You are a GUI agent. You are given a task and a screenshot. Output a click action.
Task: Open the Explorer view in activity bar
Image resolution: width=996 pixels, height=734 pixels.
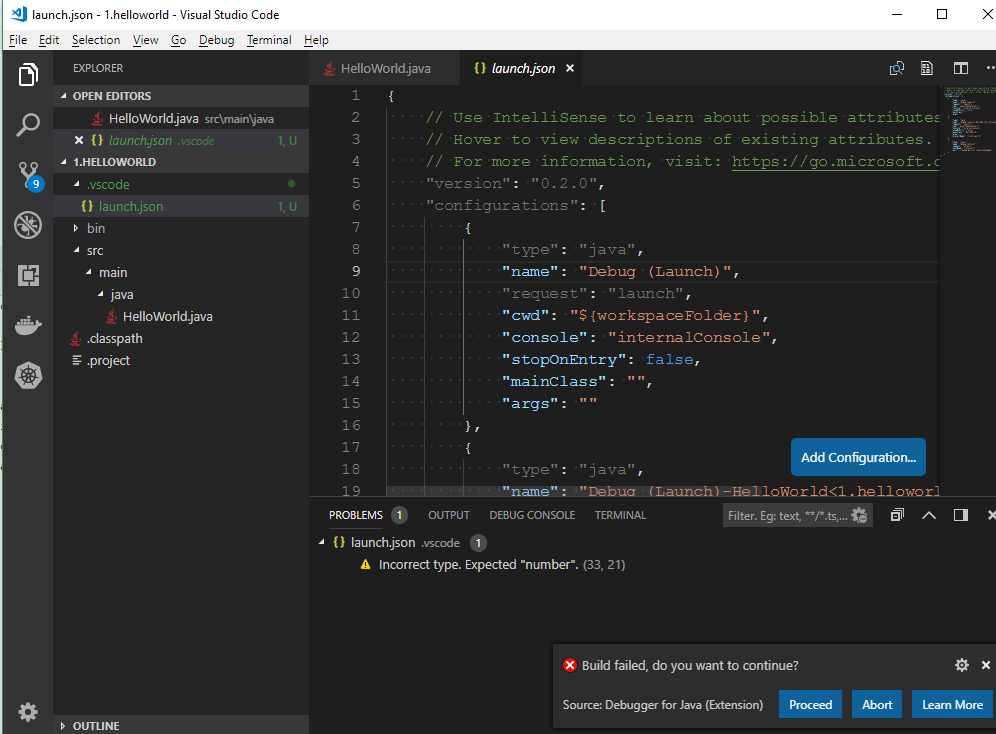click(28, 75)
